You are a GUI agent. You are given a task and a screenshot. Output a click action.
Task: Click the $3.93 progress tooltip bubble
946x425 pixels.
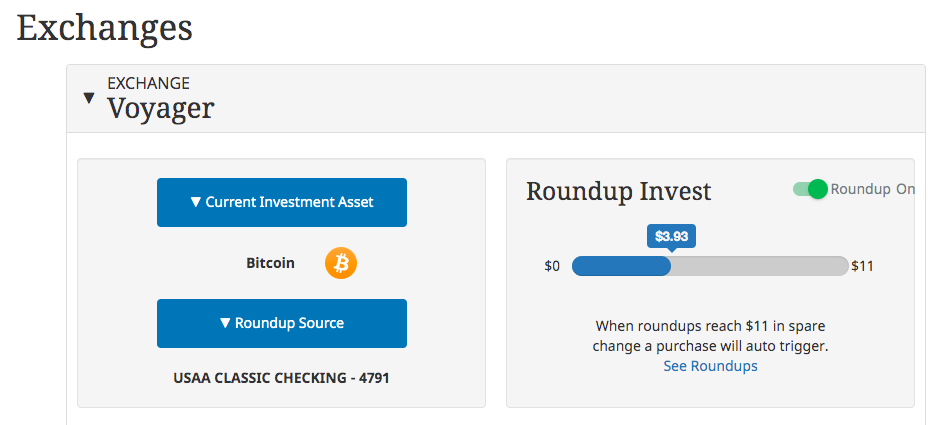click(671, 235)
